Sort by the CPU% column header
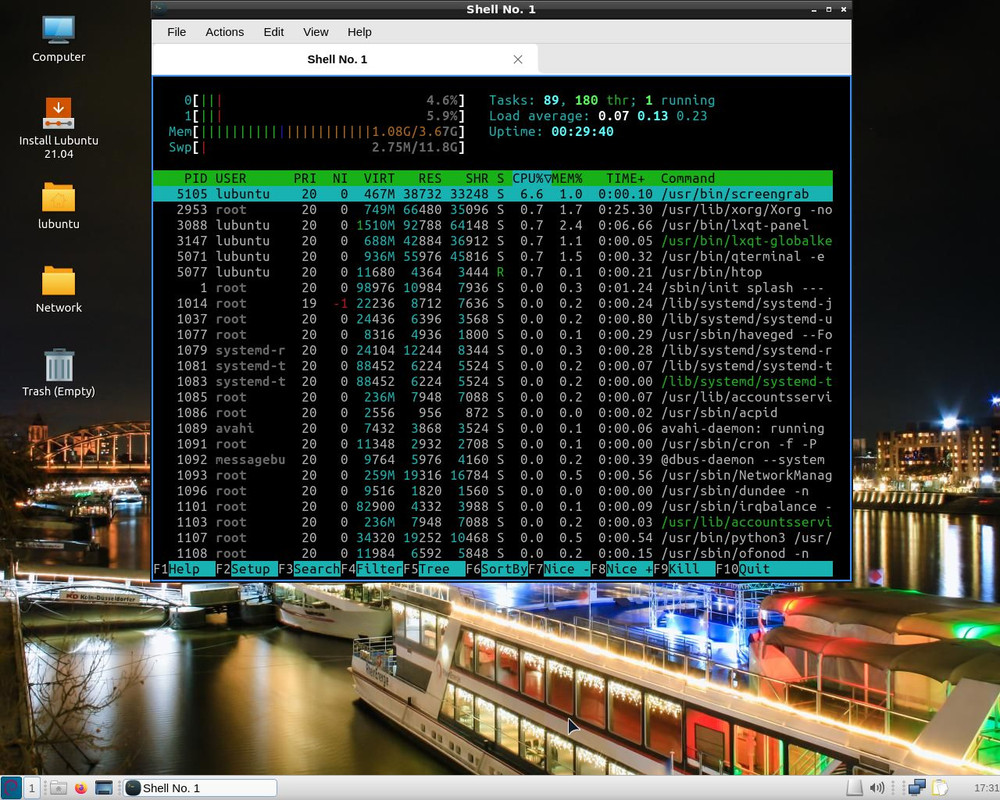The width and height of the screenshot is (1000, 800). pos(532,179)
